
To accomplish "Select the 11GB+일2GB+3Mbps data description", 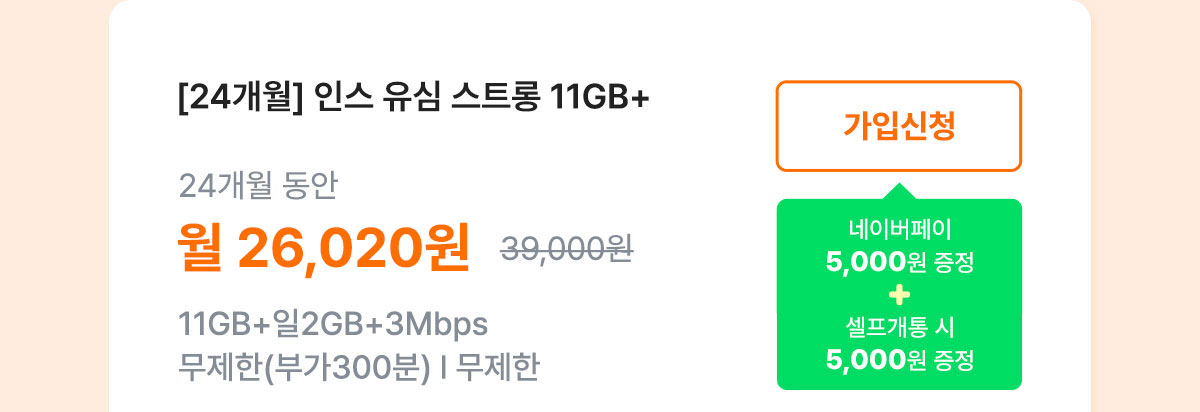I will [332, 325].
